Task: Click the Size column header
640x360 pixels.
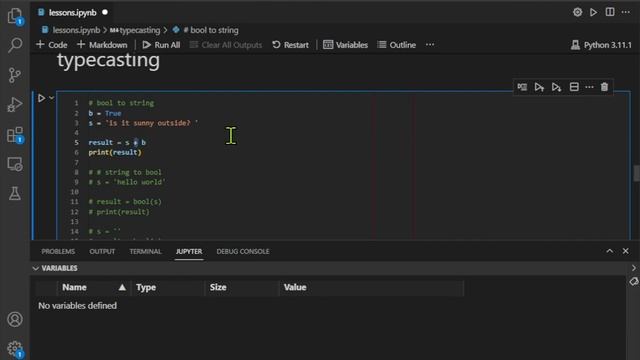Action: click(x=241, y=287)
